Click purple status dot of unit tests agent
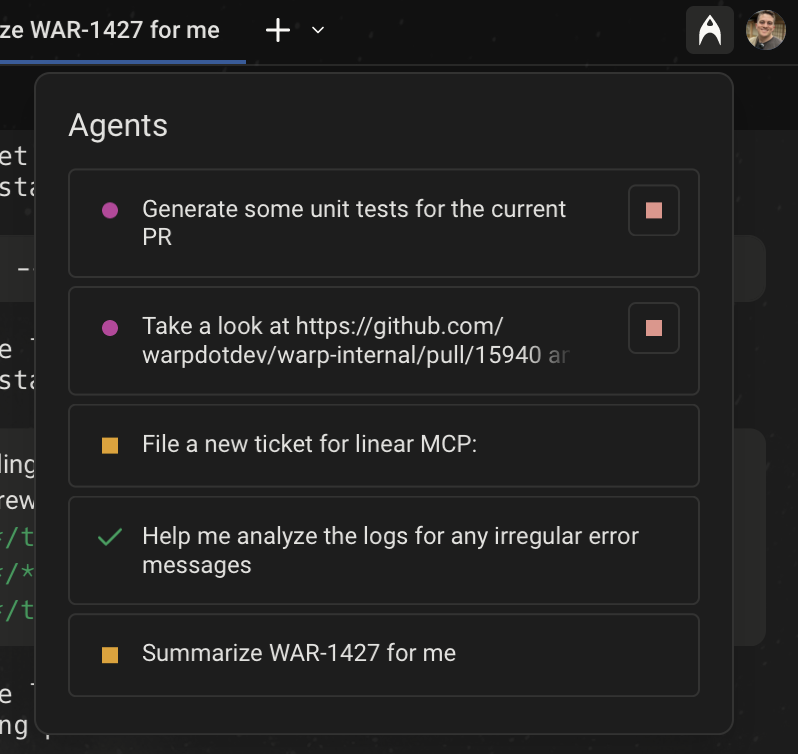The width and height of the screenshot is (798, 754). (x=110, y=211)
